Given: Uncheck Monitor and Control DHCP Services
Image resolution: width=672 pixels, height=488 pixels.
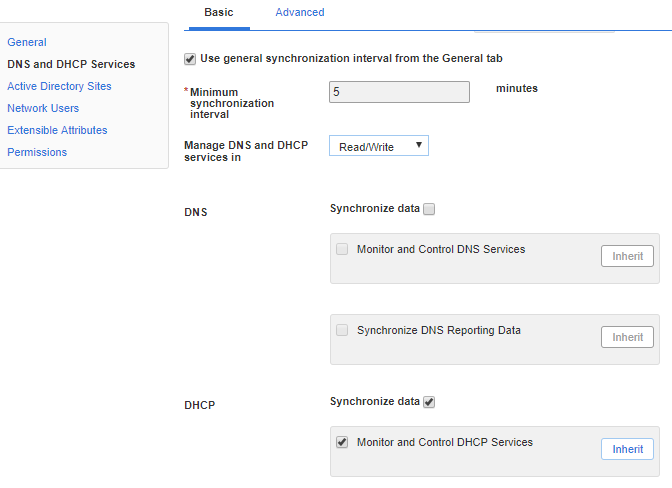Looking at the screenshot, I should [343, 442].
